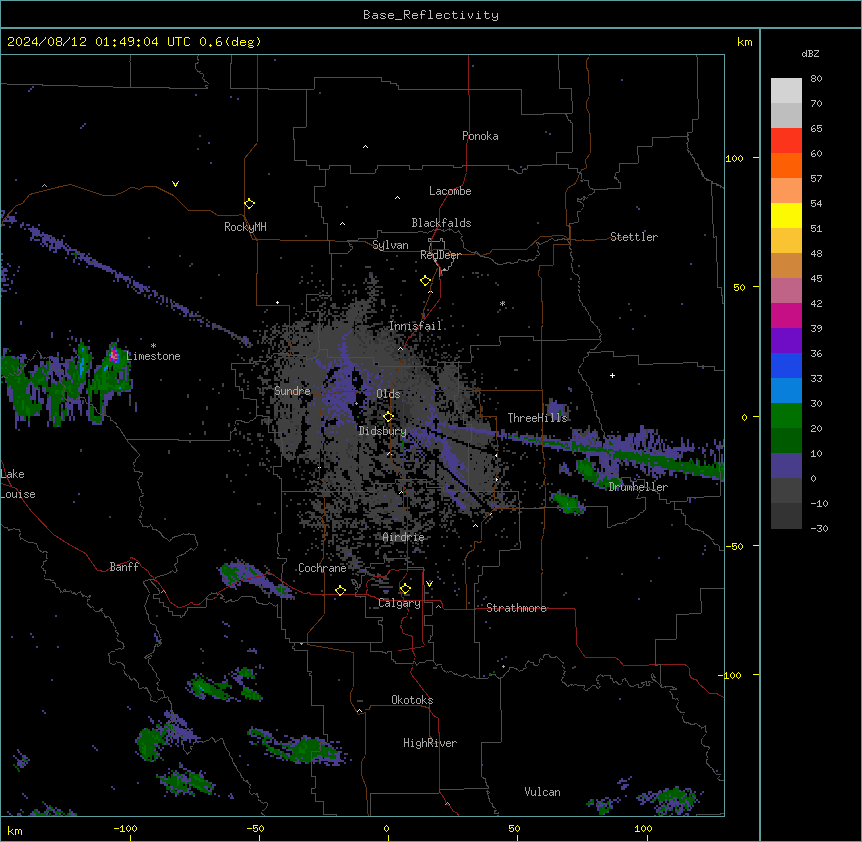The width and height of the screenshot is (862, 842).
Task: Pick the red 60-65 dBZ legend color
Action: [786, 141]
